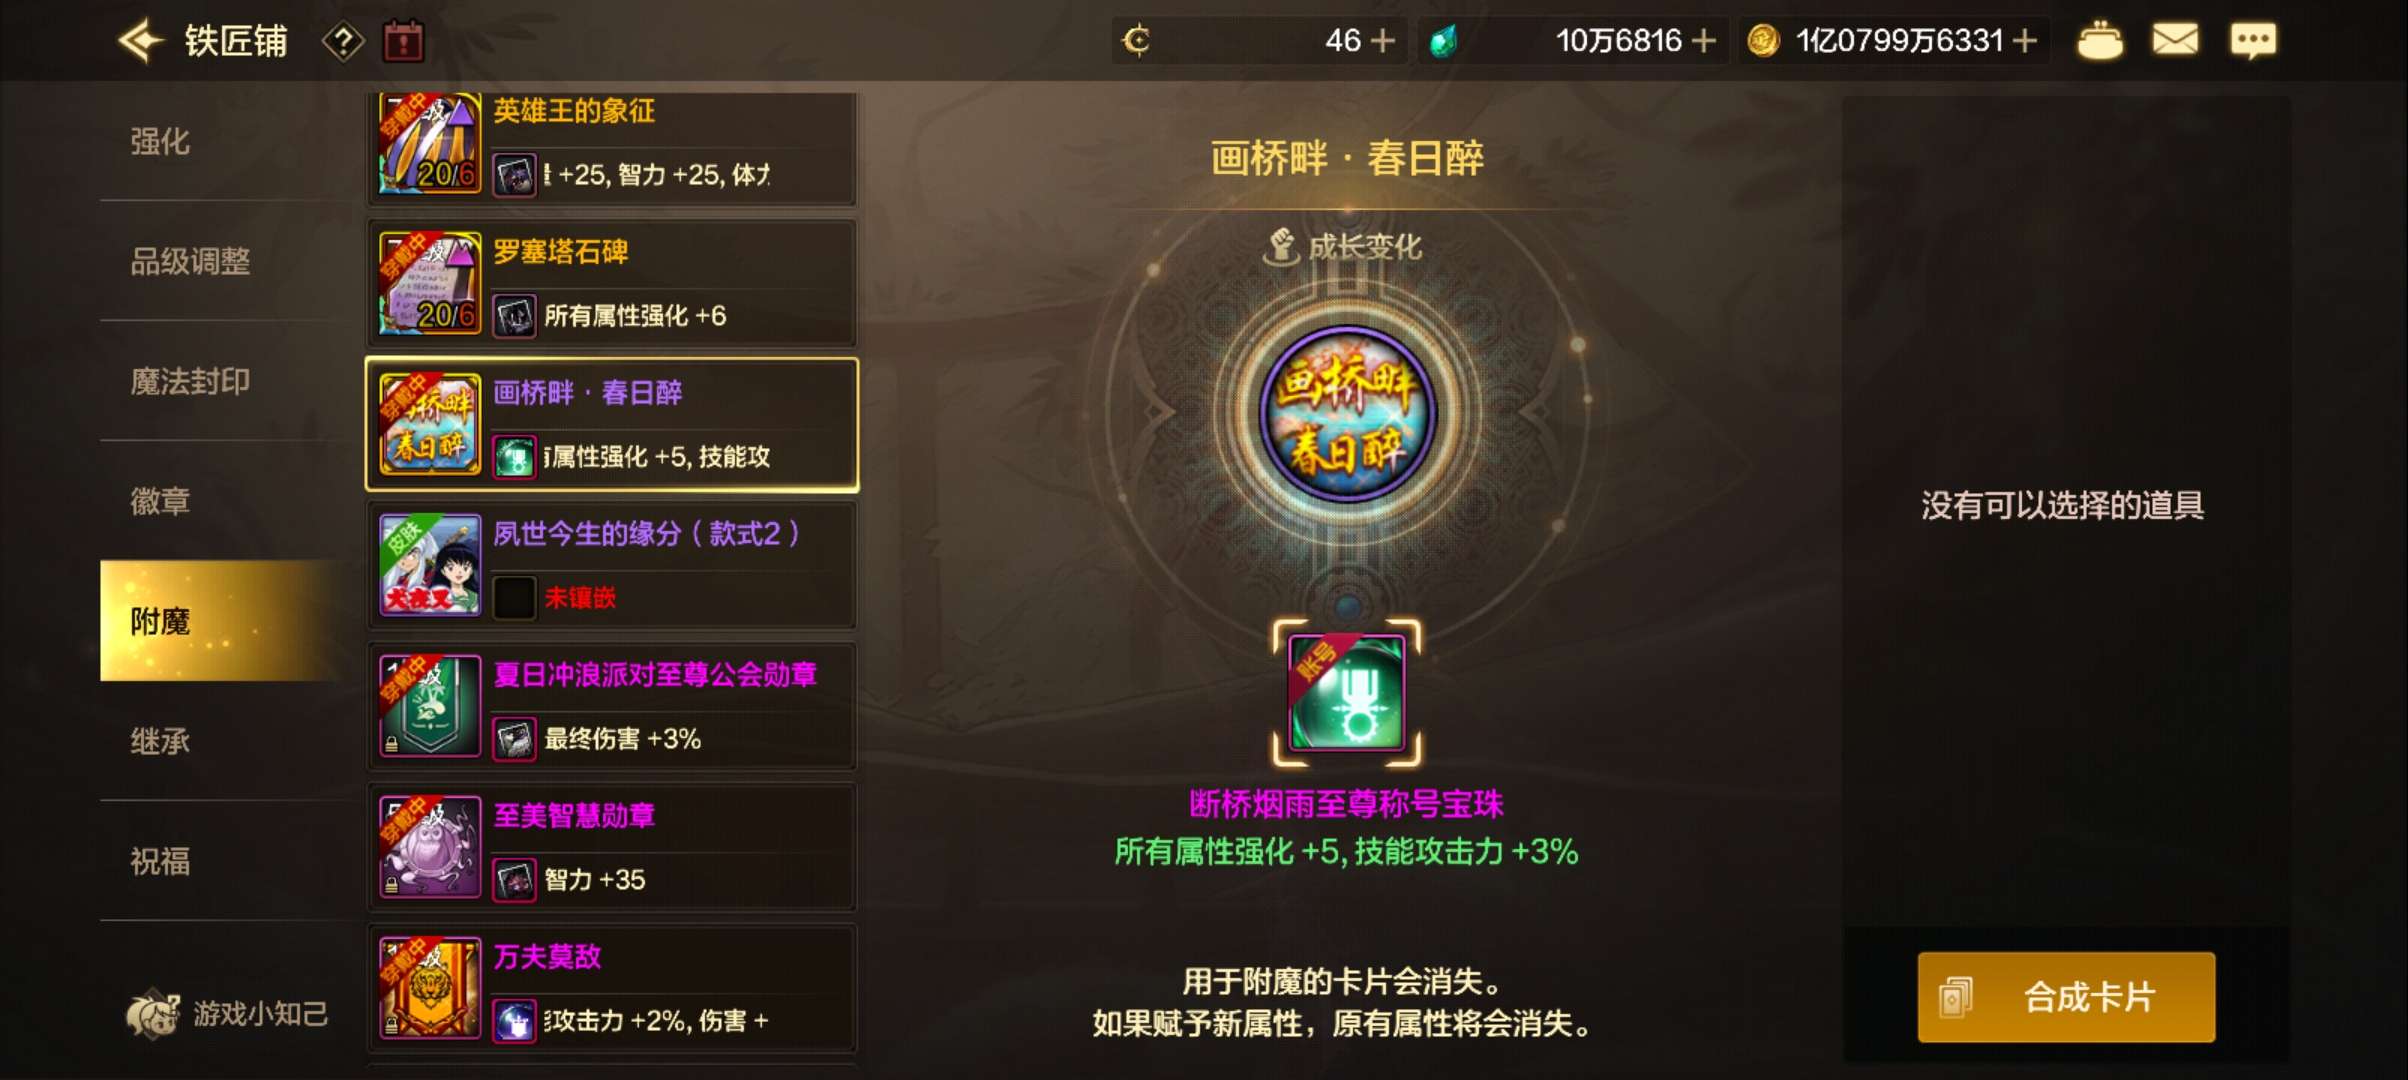Select 夏日冲浪派对至尊公会勋章 item
Image resolution: width=2408 pixels, height=1080 pixels.
612,707
